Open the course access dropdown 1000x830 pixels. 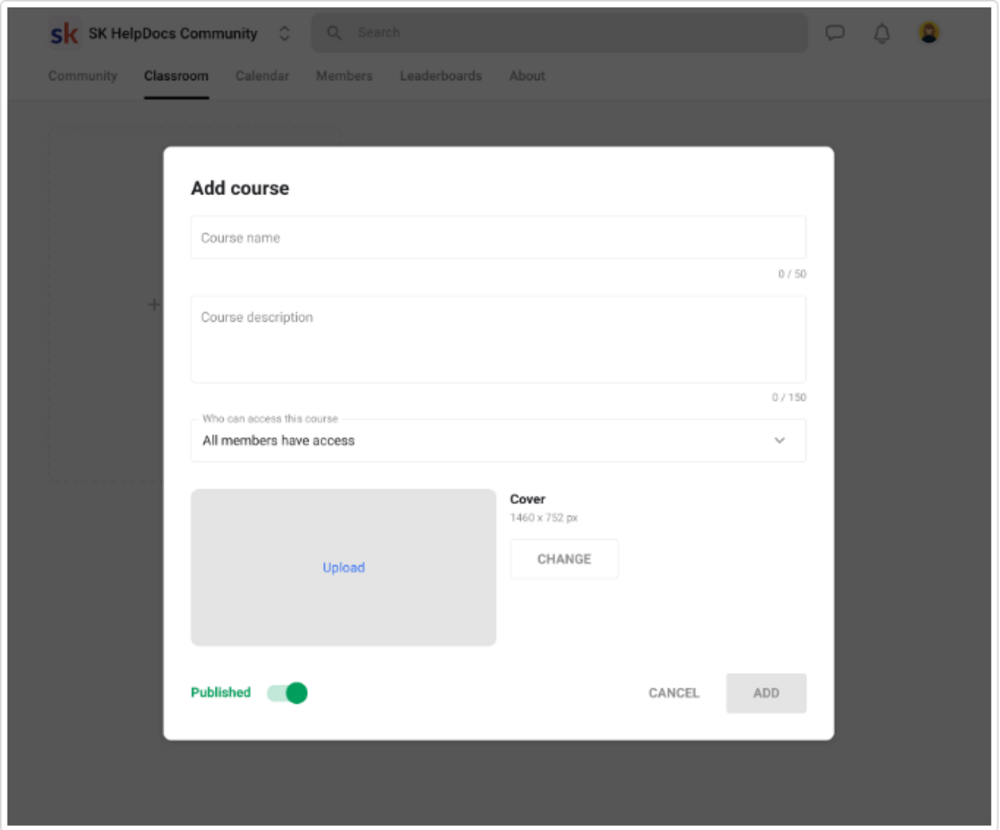click(x=498, y=440)
